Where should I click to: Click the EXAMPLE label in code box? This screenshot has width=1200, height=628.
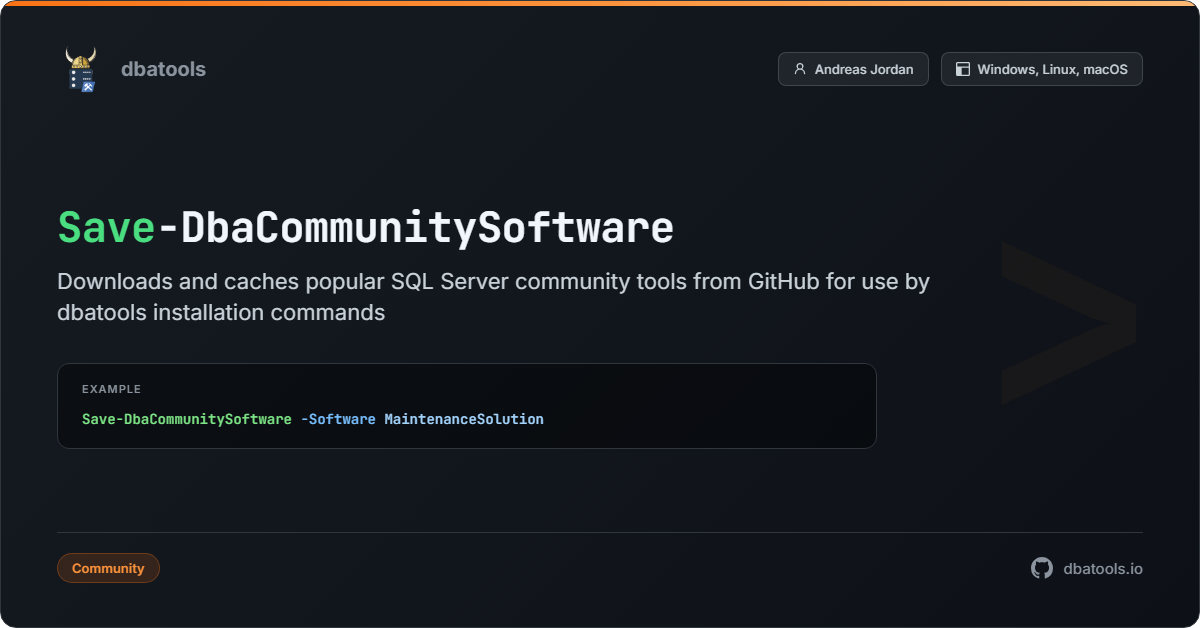[x=111, y=389]
